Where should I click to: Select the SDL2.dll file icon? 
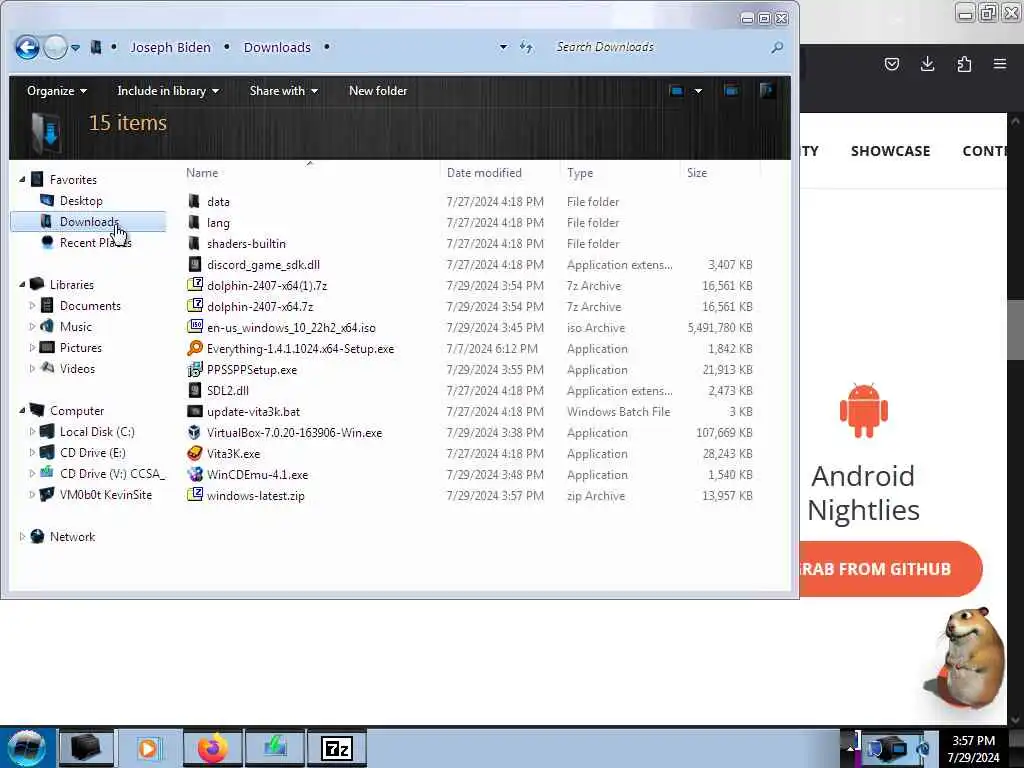(195, 390)
